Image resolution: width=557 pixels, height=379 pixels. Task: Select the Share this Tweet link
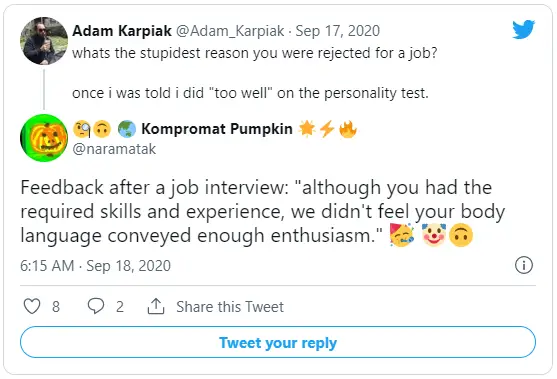(230, 307)
